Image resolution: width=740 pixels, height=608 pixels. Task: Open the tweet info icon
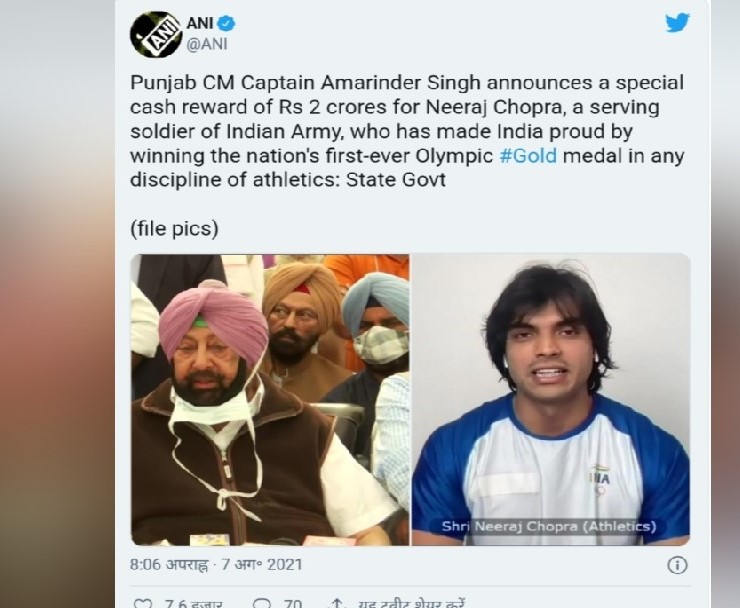click(677, 565)
